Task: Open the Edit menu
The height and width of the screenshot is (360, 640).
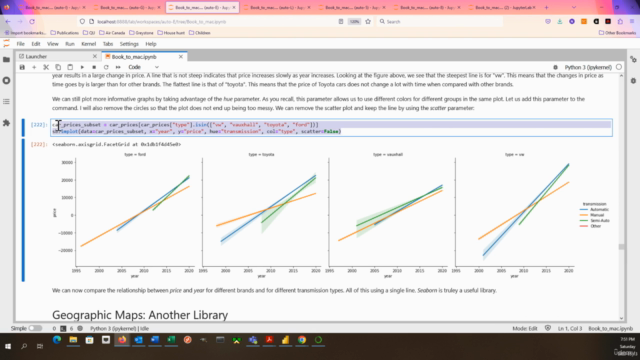Action: pyautogui.click(x=36, y=44)
